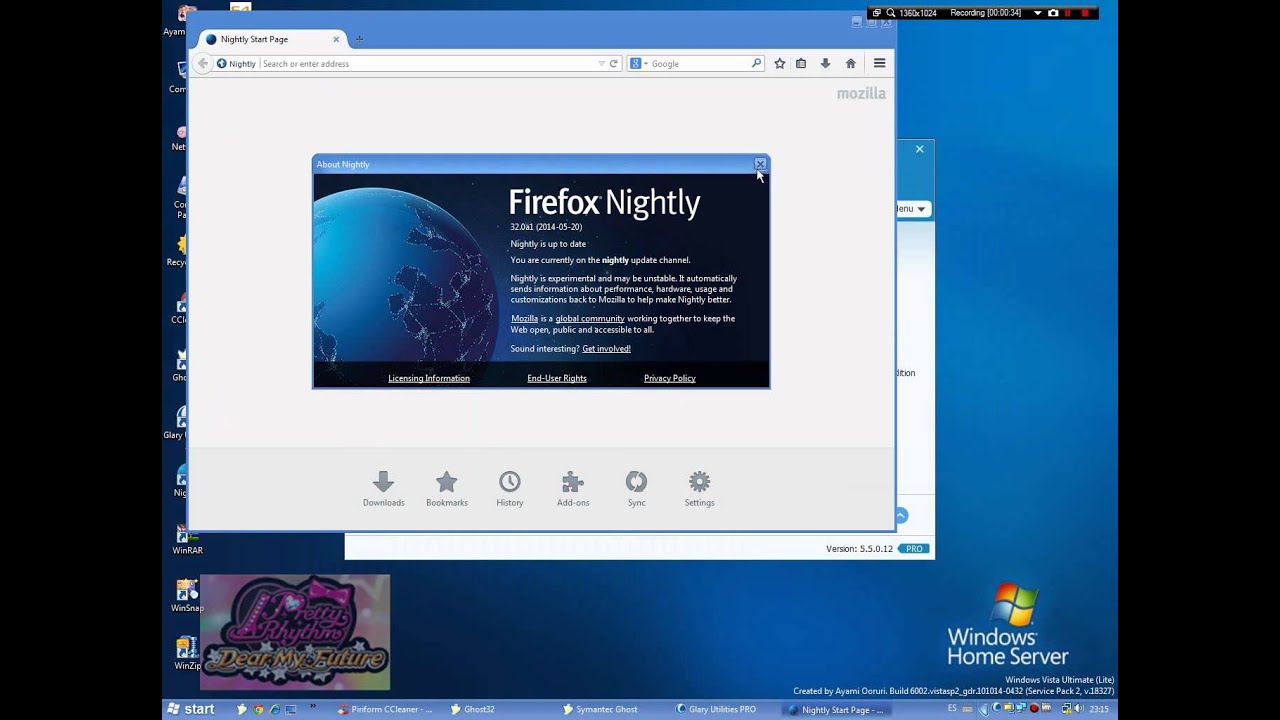Expand the address bar history dropdown
The image size is (1280, 720).
[x=601, y=63]
